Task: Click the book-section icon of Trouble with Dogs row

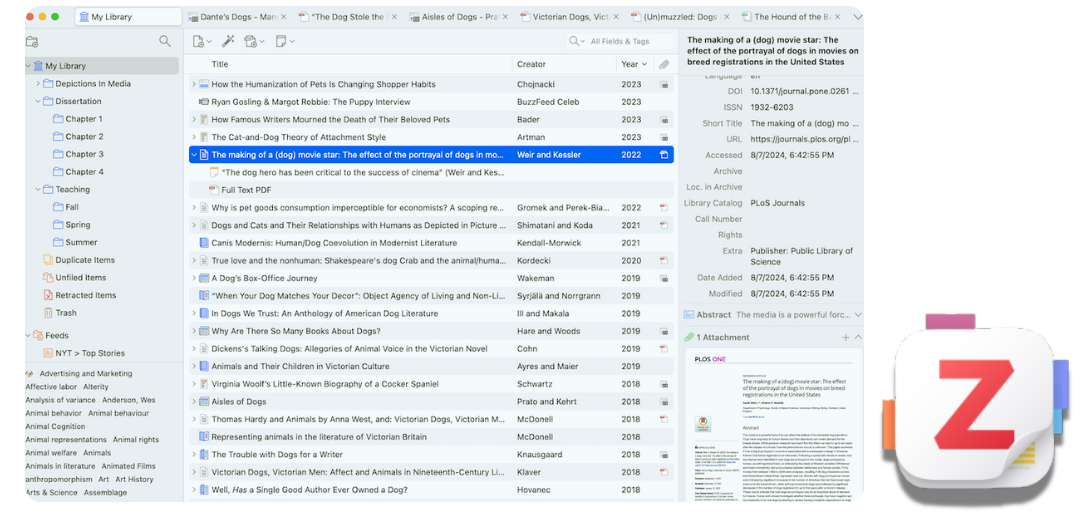Action: (204, 455)
